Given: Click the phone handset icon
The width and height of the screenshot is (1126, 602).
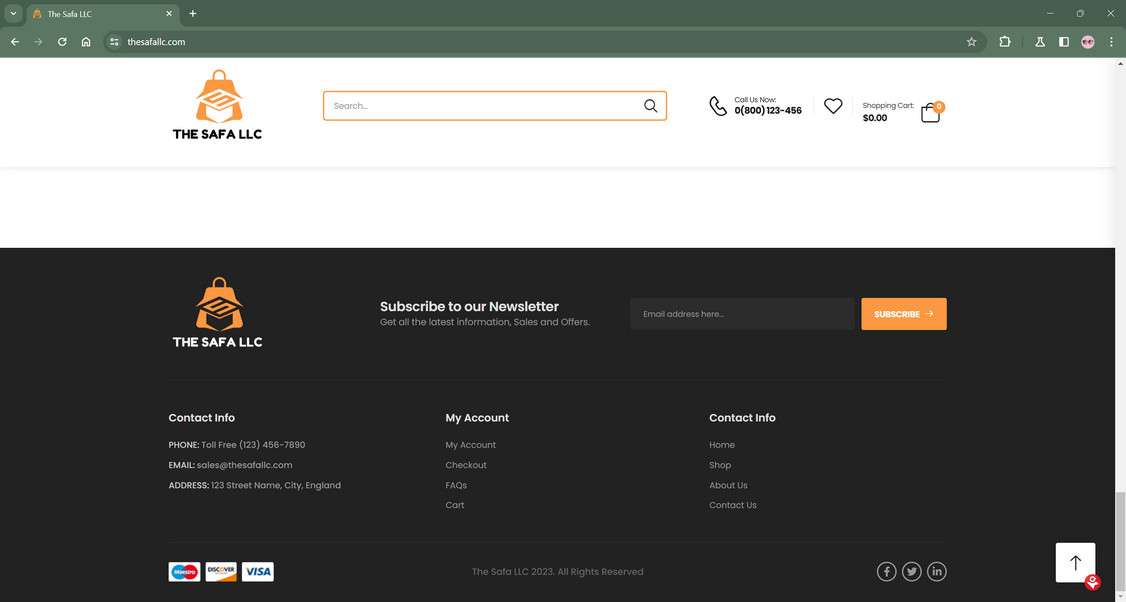Looking at the screenshot, I should [x=718, y=106].
